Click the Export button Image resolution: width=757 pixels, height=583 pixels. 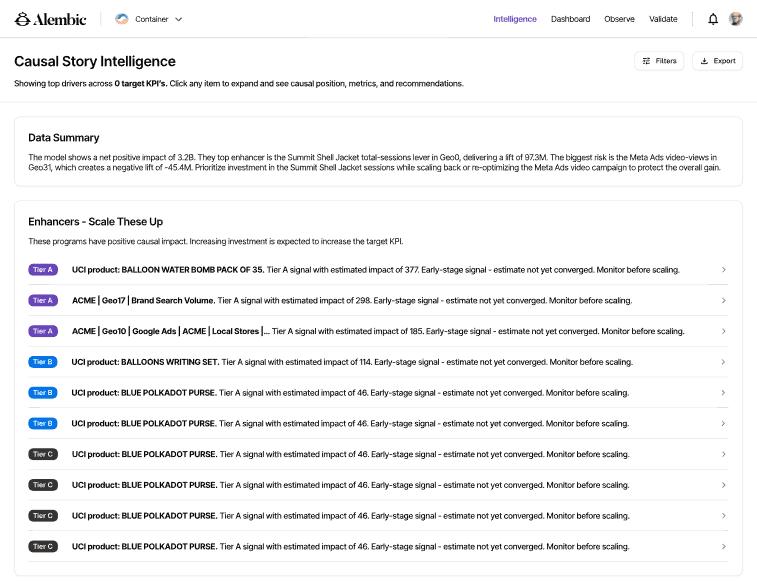[x=717, y=61]
